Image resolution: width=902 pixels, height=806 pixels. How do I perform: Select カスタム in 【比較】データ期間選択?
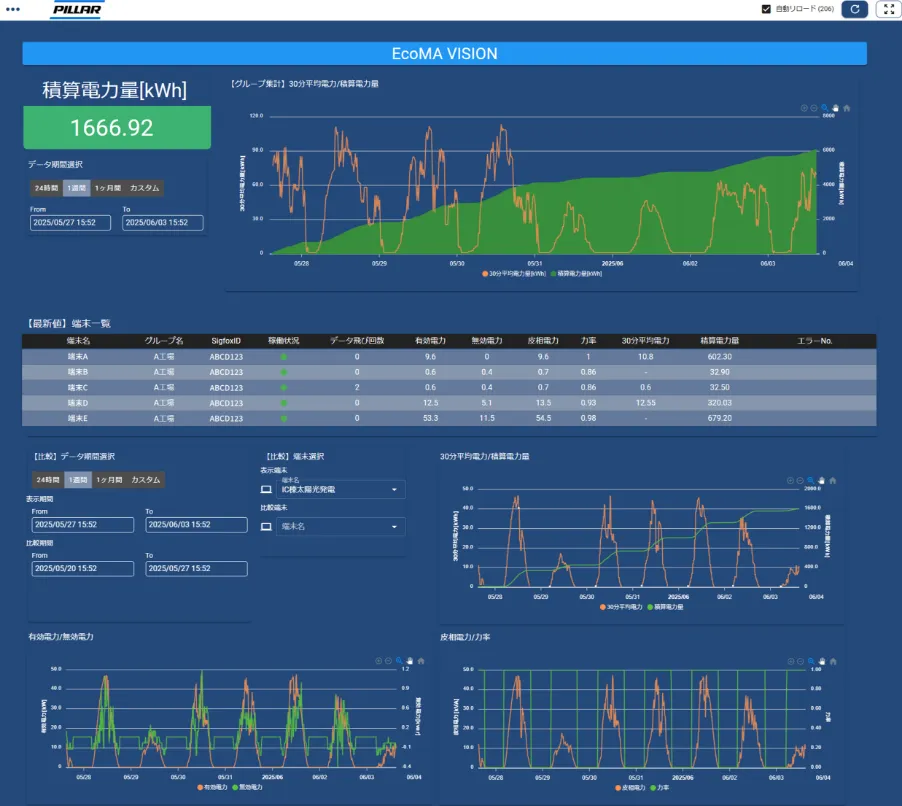(146, 480)
